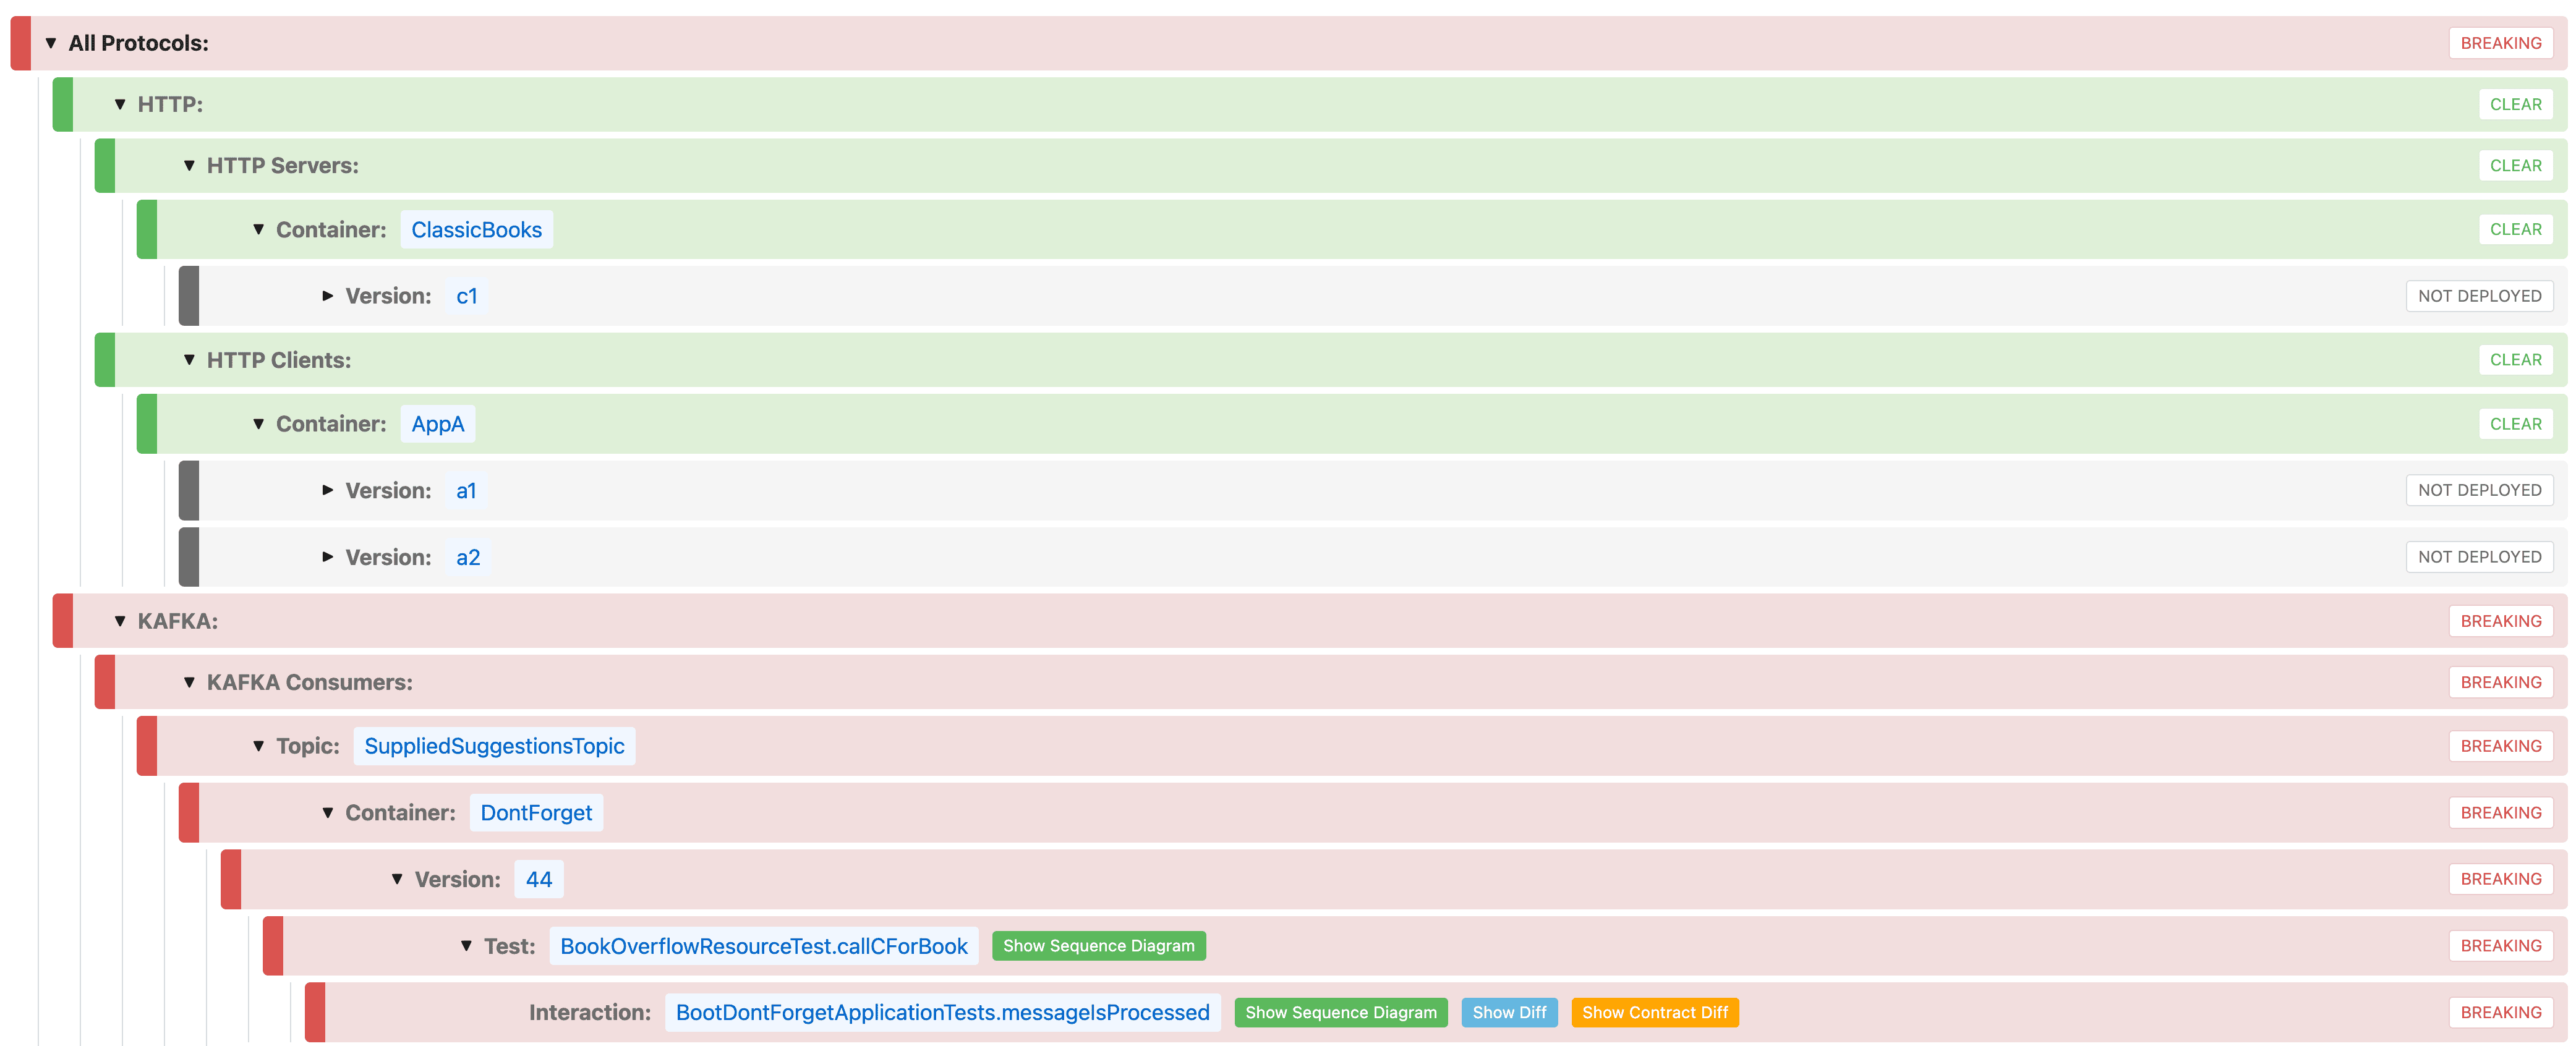Image resolution: width=2576 pixels, height=1046 pixels.
Task: Open the DontForget container link
Action: [x=536, y=812]
